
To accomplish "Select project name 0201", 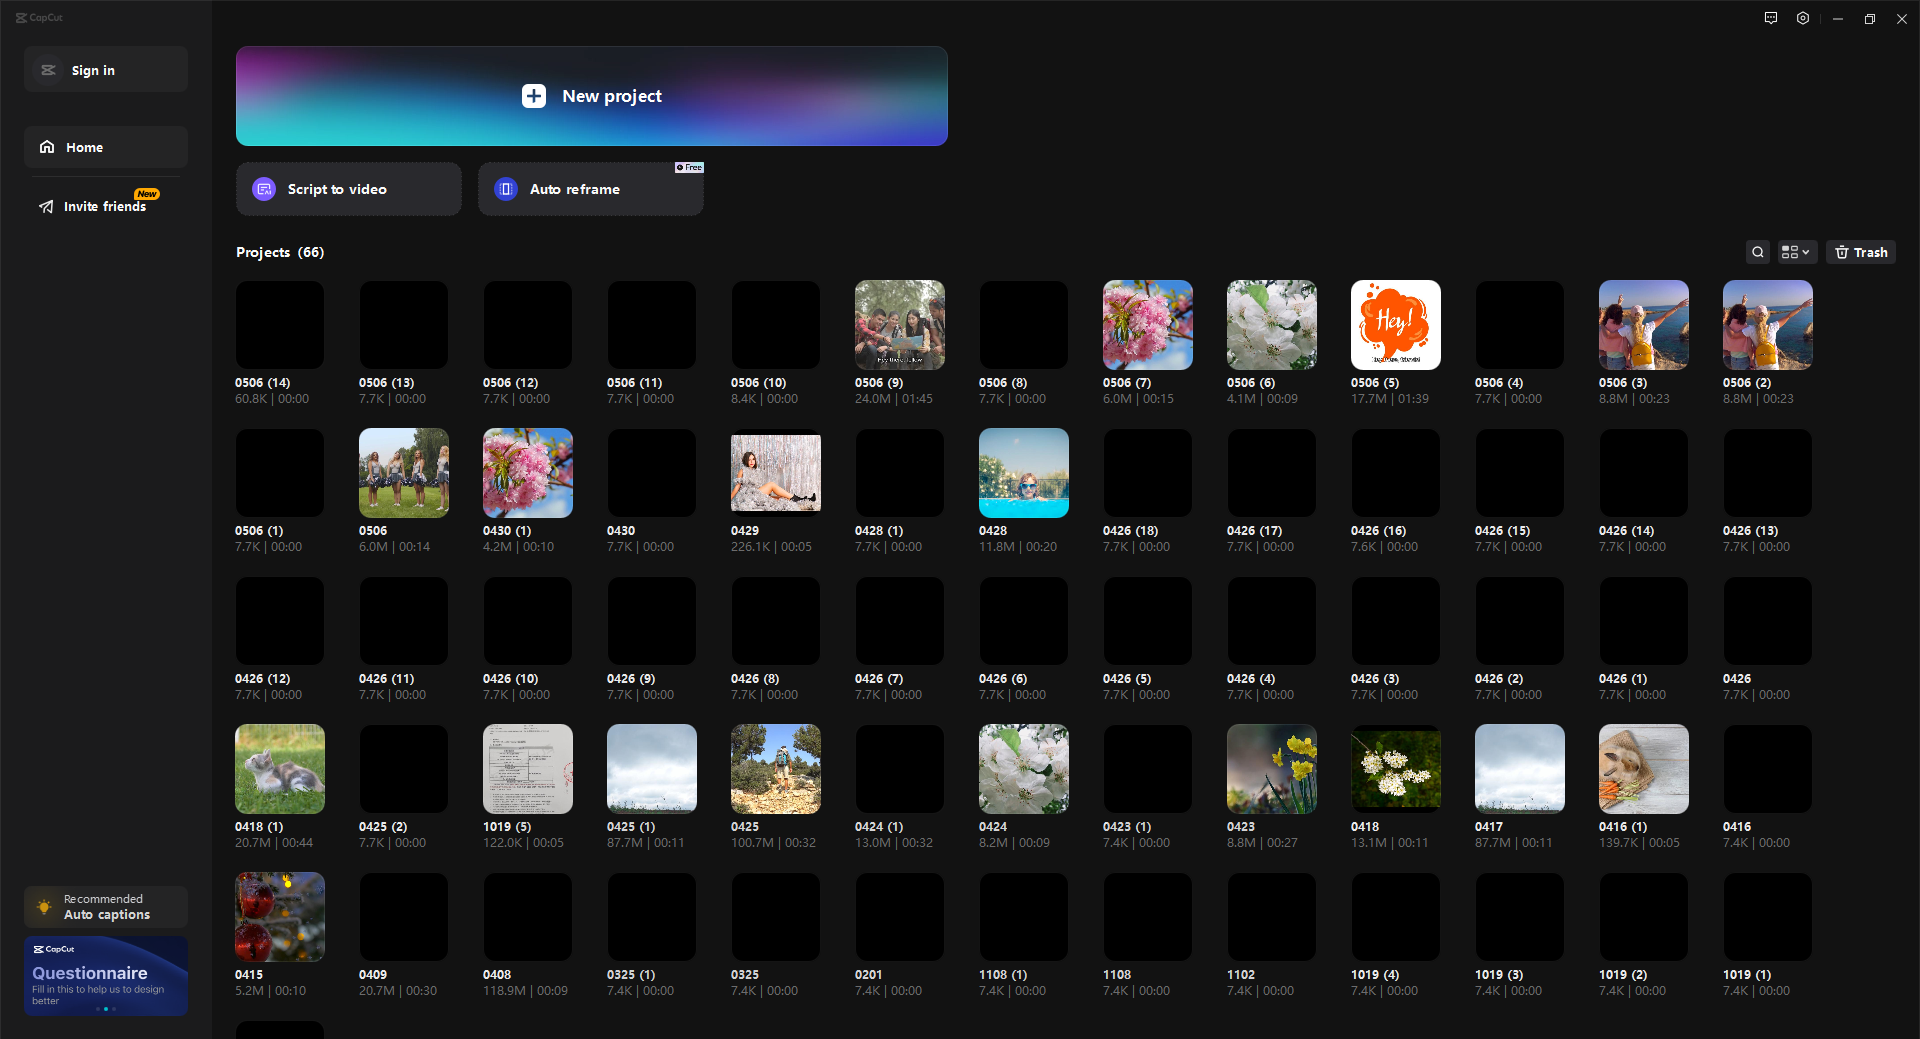I will pos(869,975).
